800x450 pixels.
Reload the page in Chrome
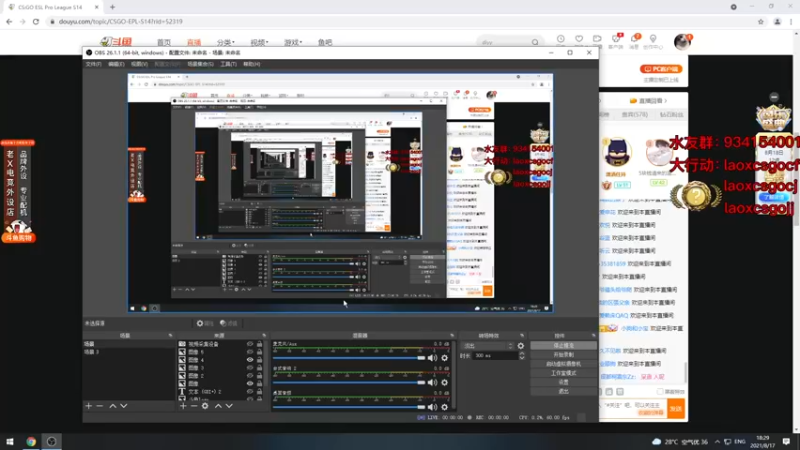pos(36,21)
